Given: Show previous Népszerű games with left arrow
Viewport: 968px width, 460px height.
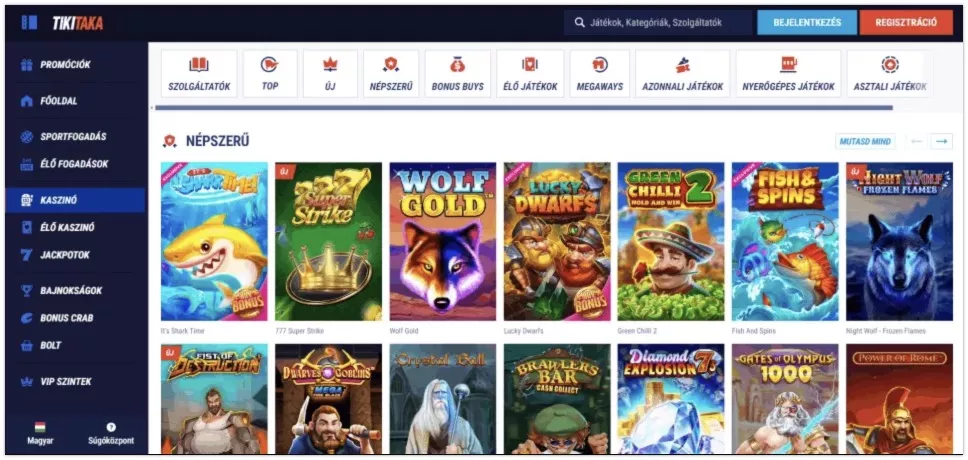Looking at the screenshot, I should click(916, 141).
